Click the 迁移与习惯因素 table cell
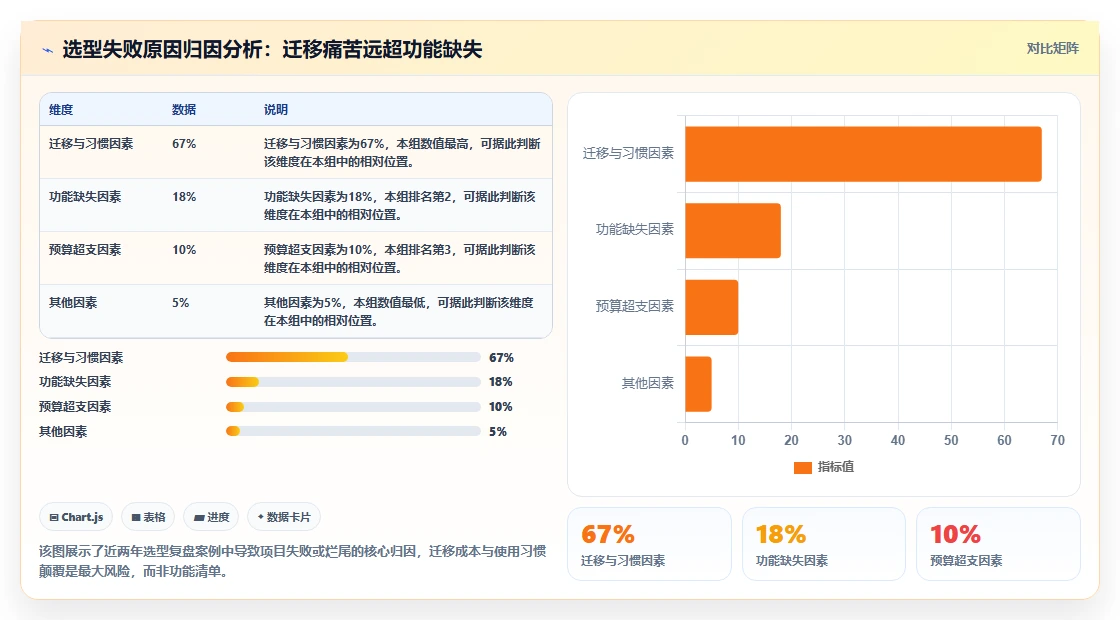This screenshot has width=1120, height=620. [x=91, y=144]
